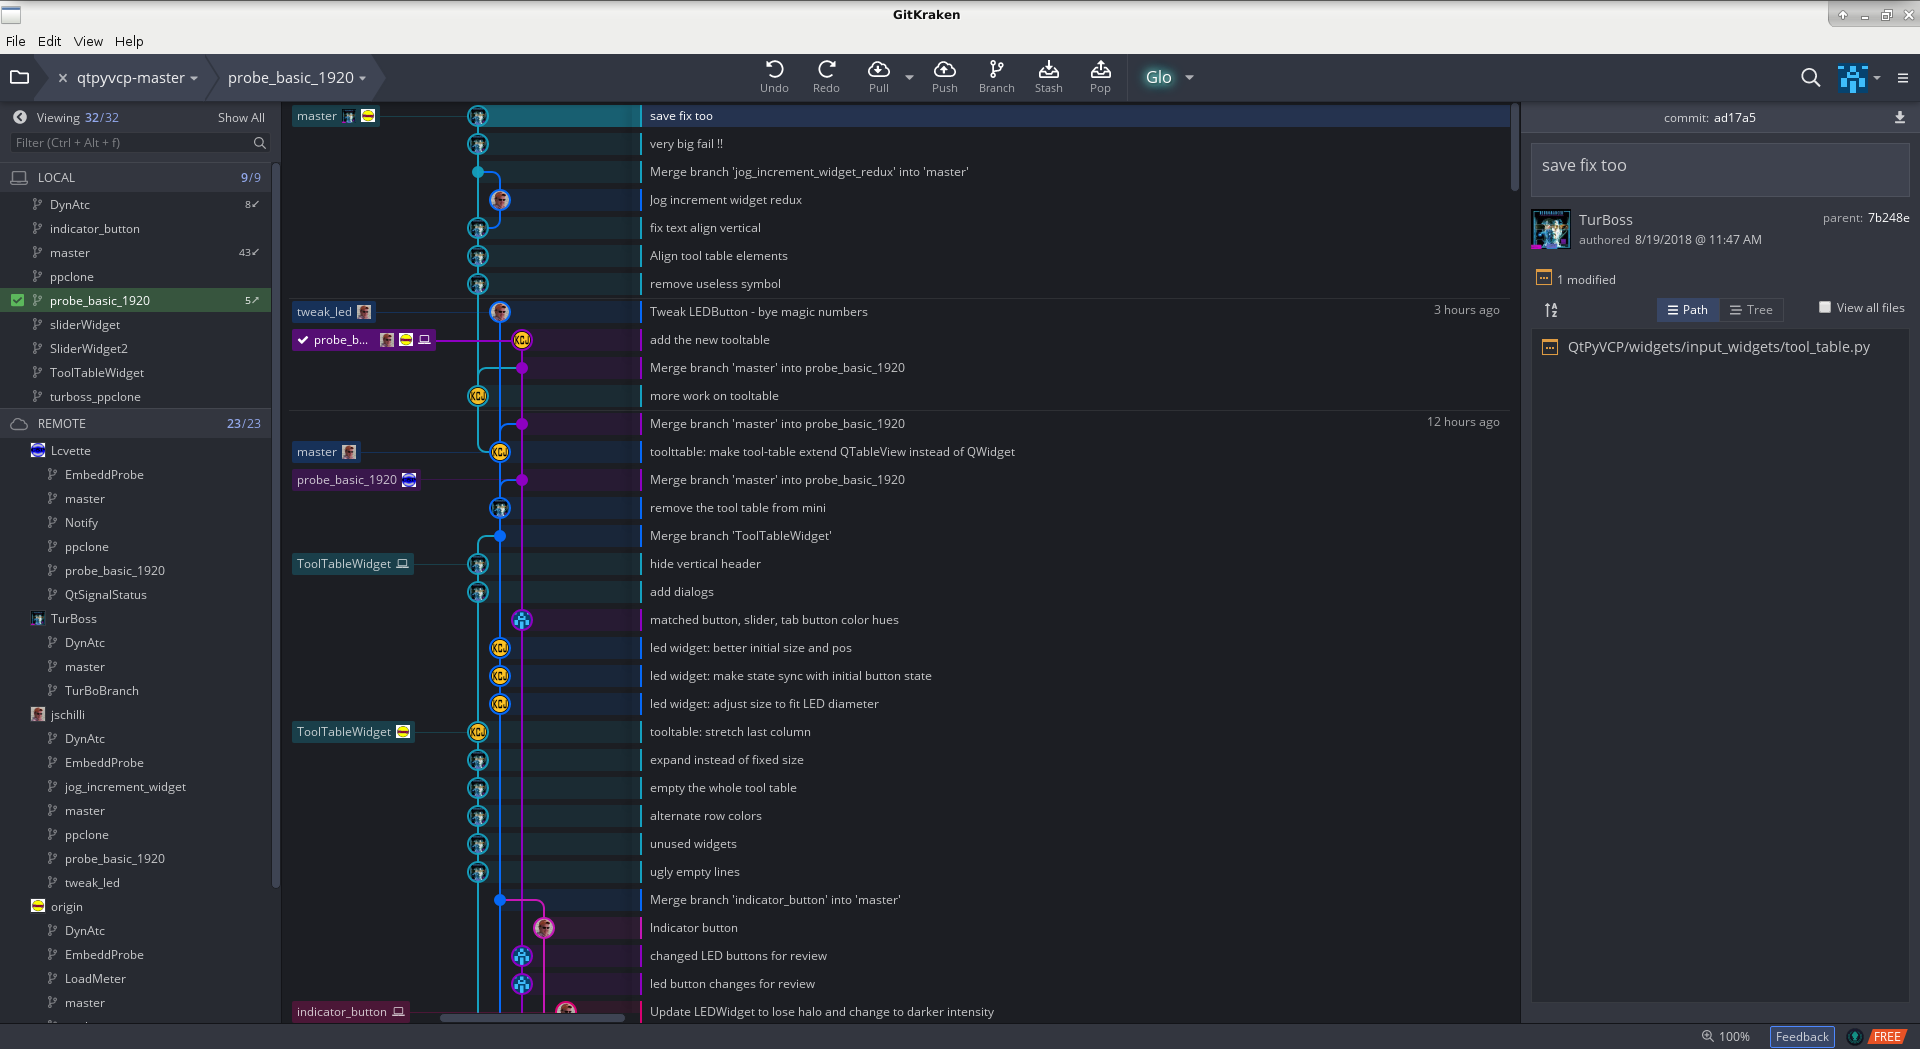Click the indicator_button branch label in graph

[x=351, y=1012]
